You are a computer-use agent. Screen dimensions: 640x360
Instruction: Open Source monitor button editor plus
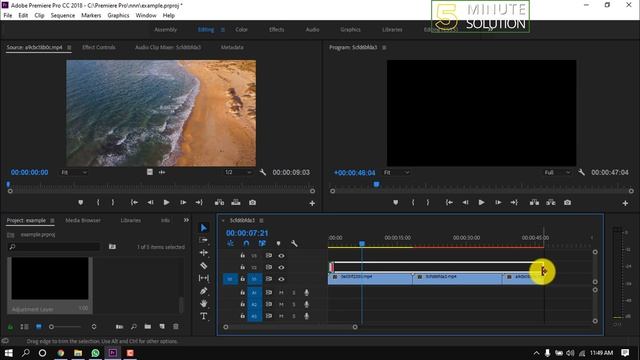pos(312,203)
